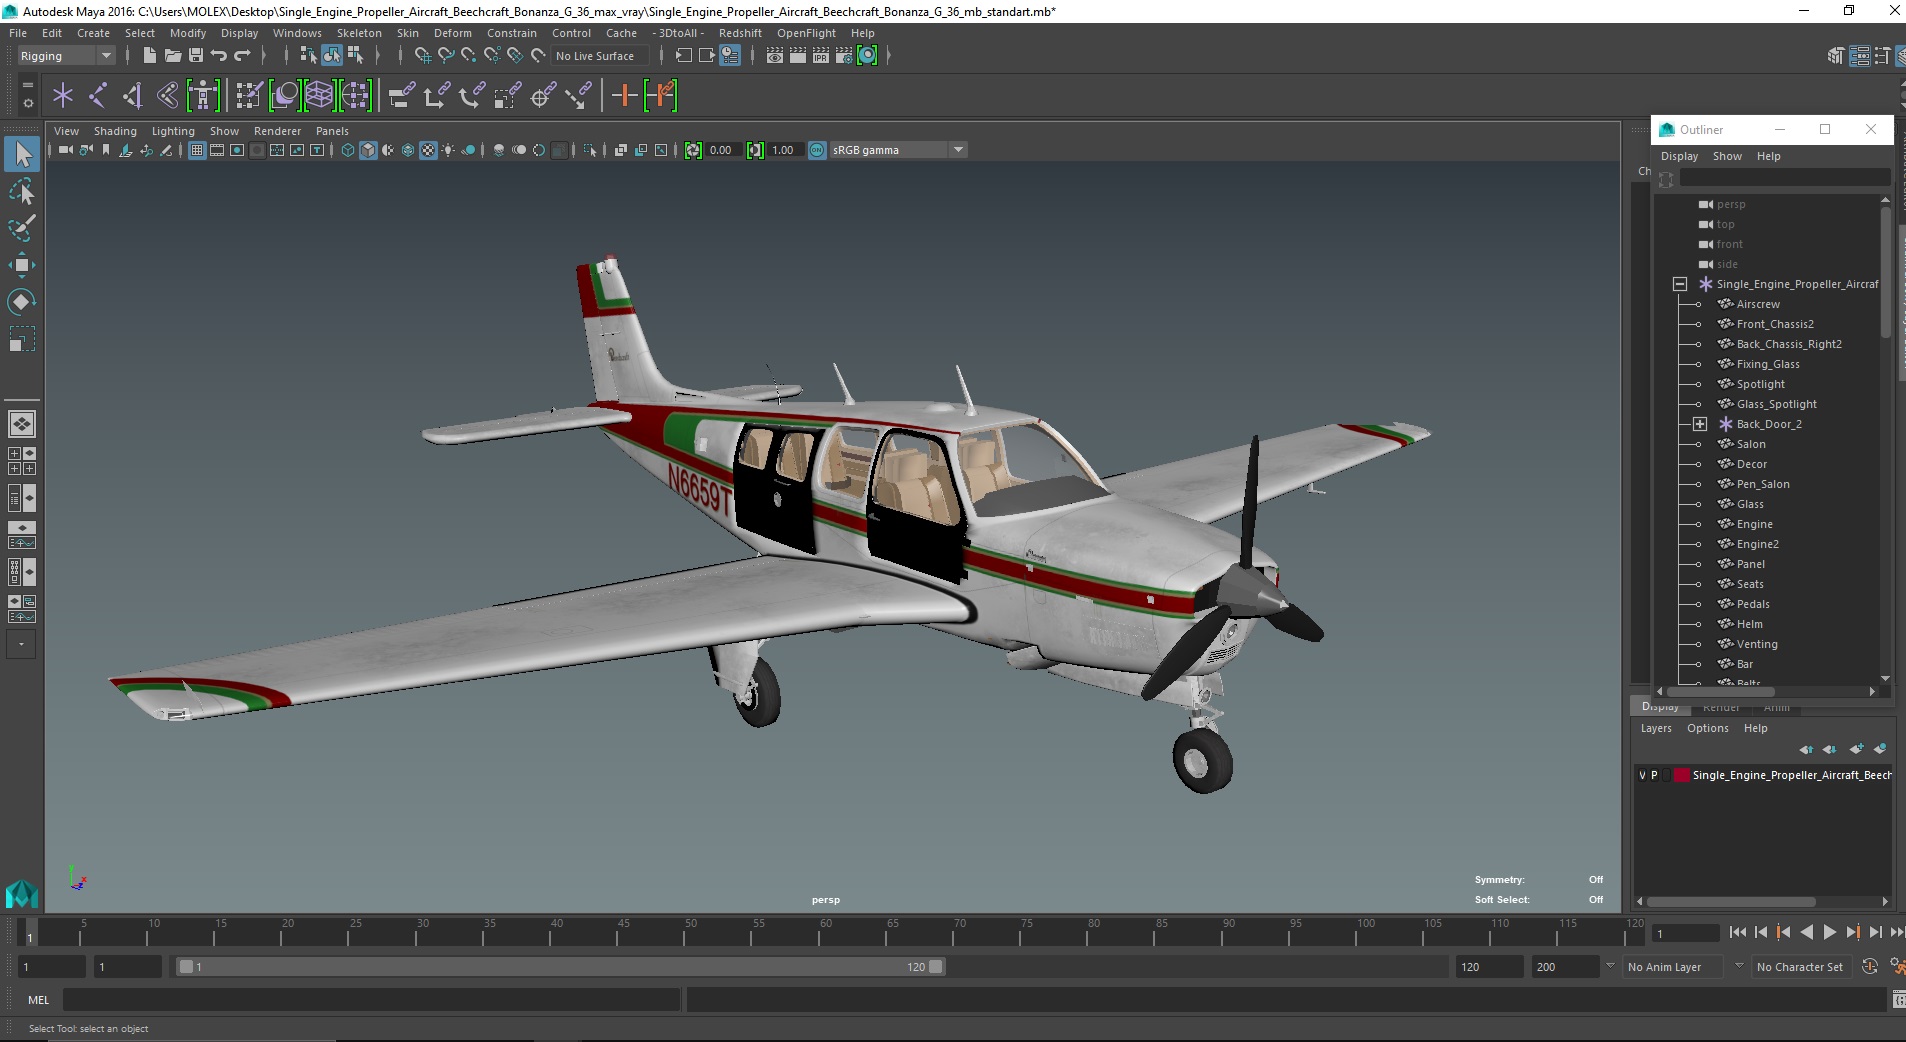Click the snap to grids magnet icon
Screen dimensions: 1906x1042
tap(423, 56)
